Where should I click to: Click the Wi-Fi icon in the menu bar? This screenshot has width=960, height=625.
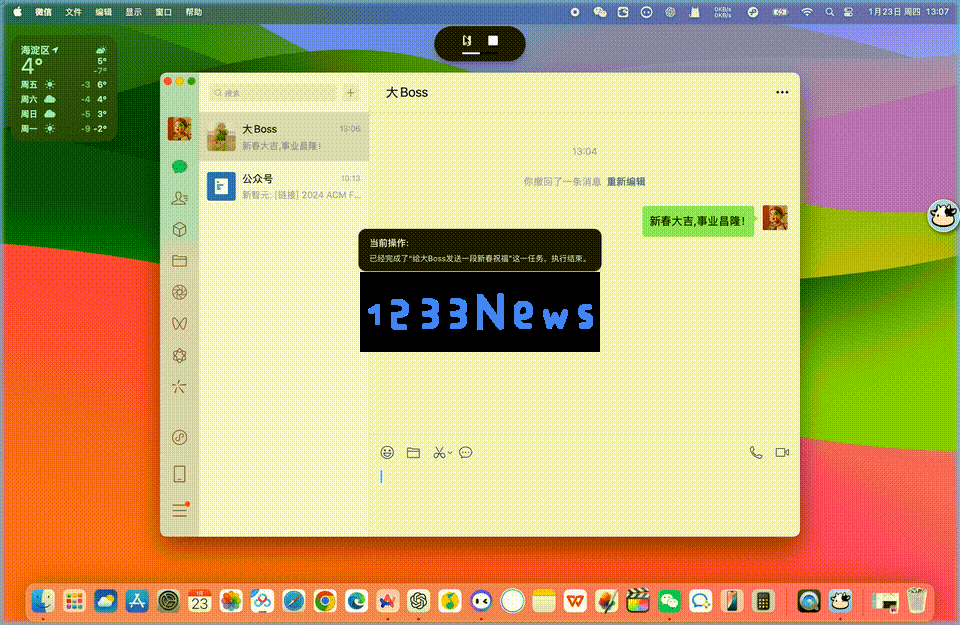point(807,12)
